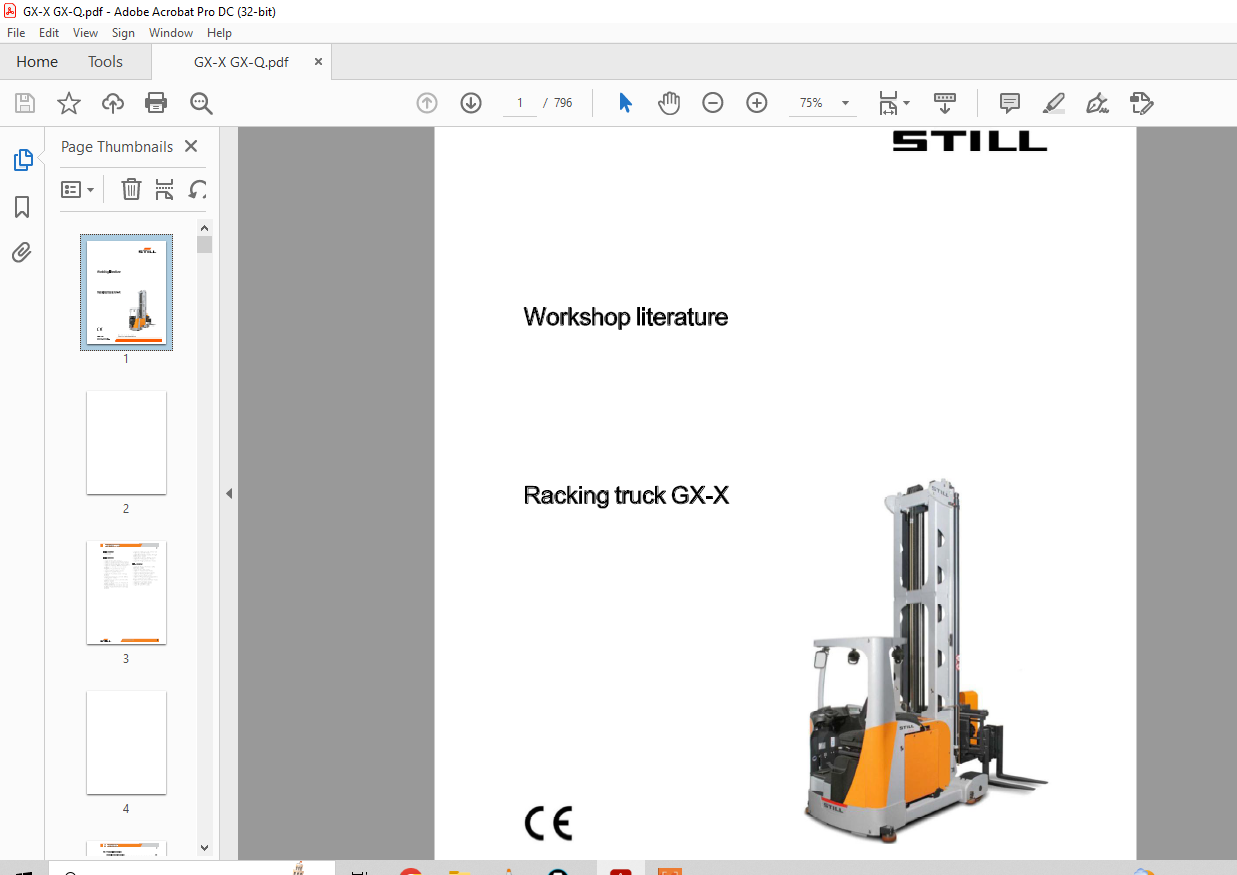
Task: Click thumbnail scrollbar down arrow
Action: coord(205,848)
